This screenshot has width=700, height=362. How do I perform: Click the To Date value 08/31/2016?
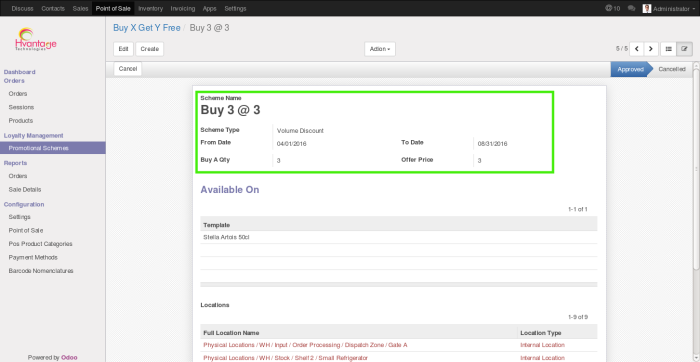click(x=492, y=144)
